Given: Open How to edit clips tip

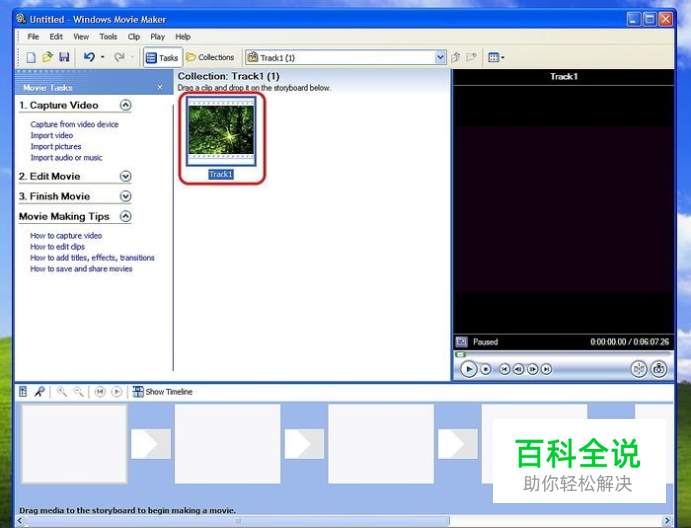Looking at the screenshot, I should [x=57, y=247].
